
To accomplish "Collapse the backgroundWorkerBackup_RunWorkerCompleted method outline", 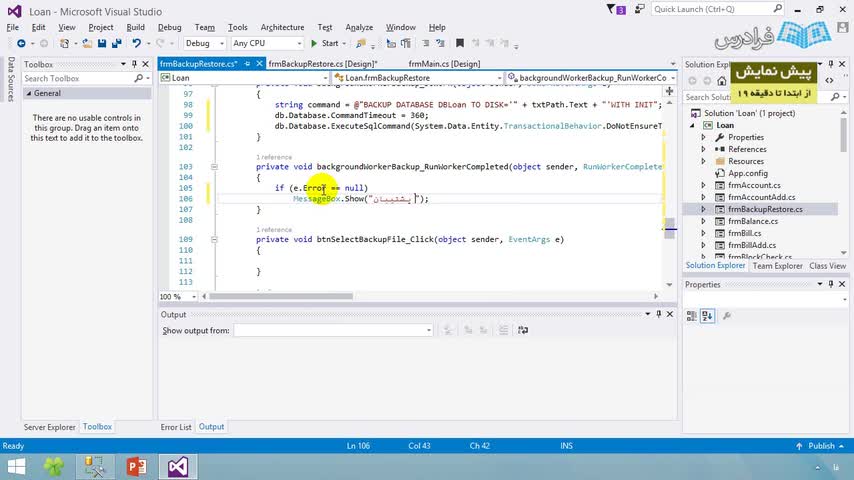I will tap(214, 167).
